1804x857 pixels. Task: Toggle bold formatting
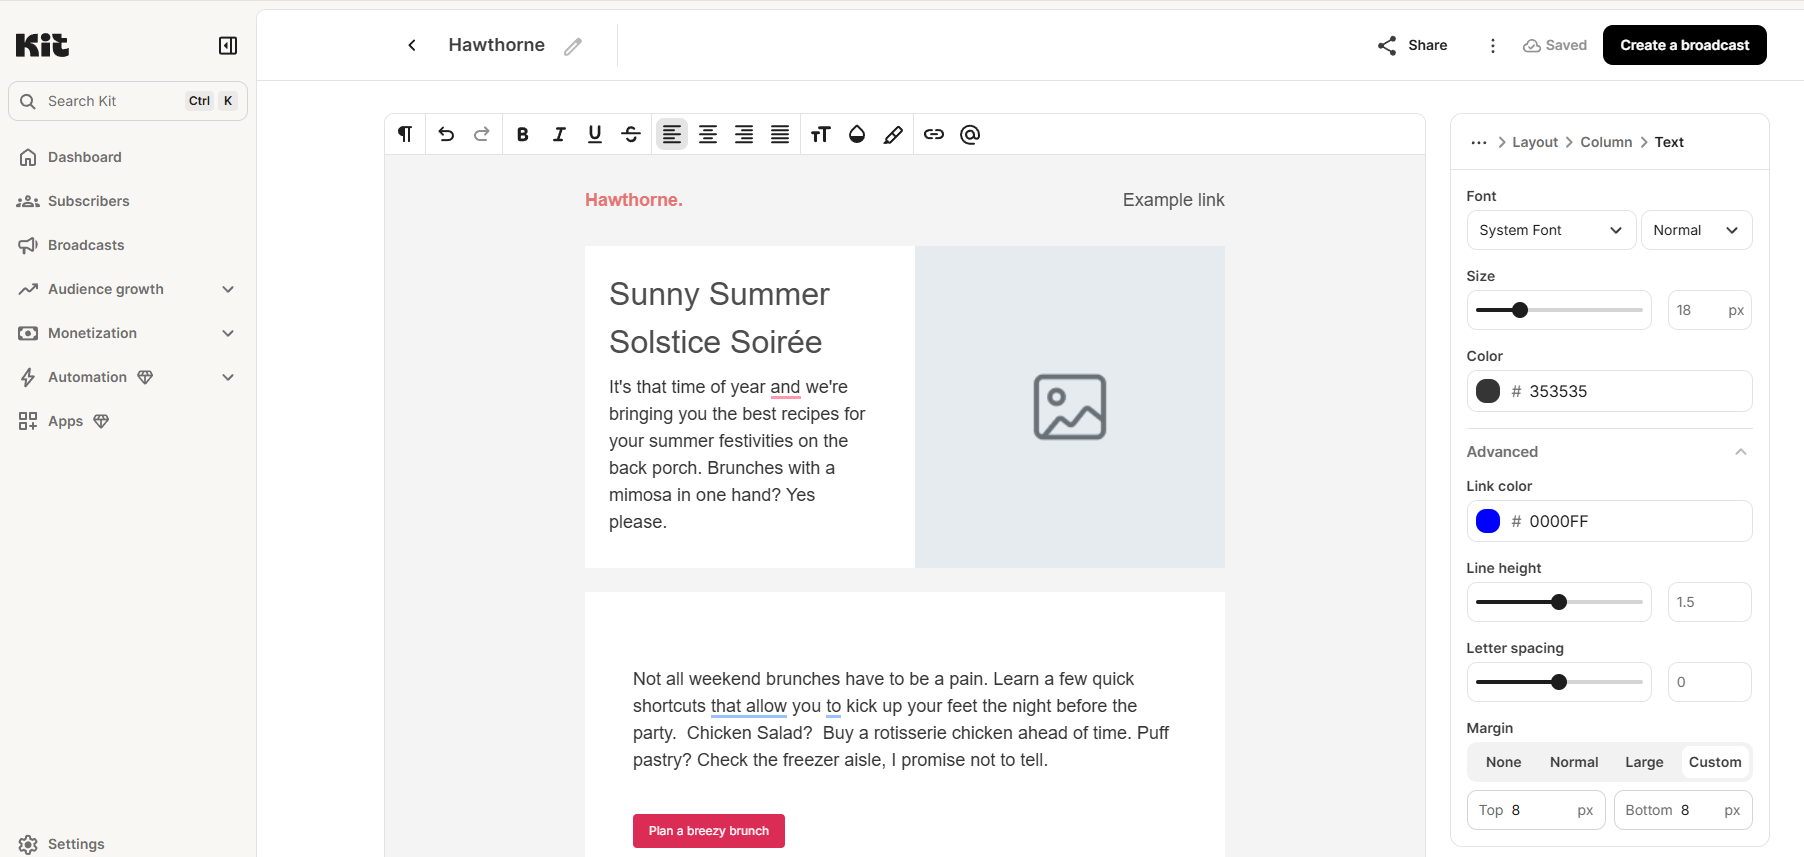click(x=522, y=134)
